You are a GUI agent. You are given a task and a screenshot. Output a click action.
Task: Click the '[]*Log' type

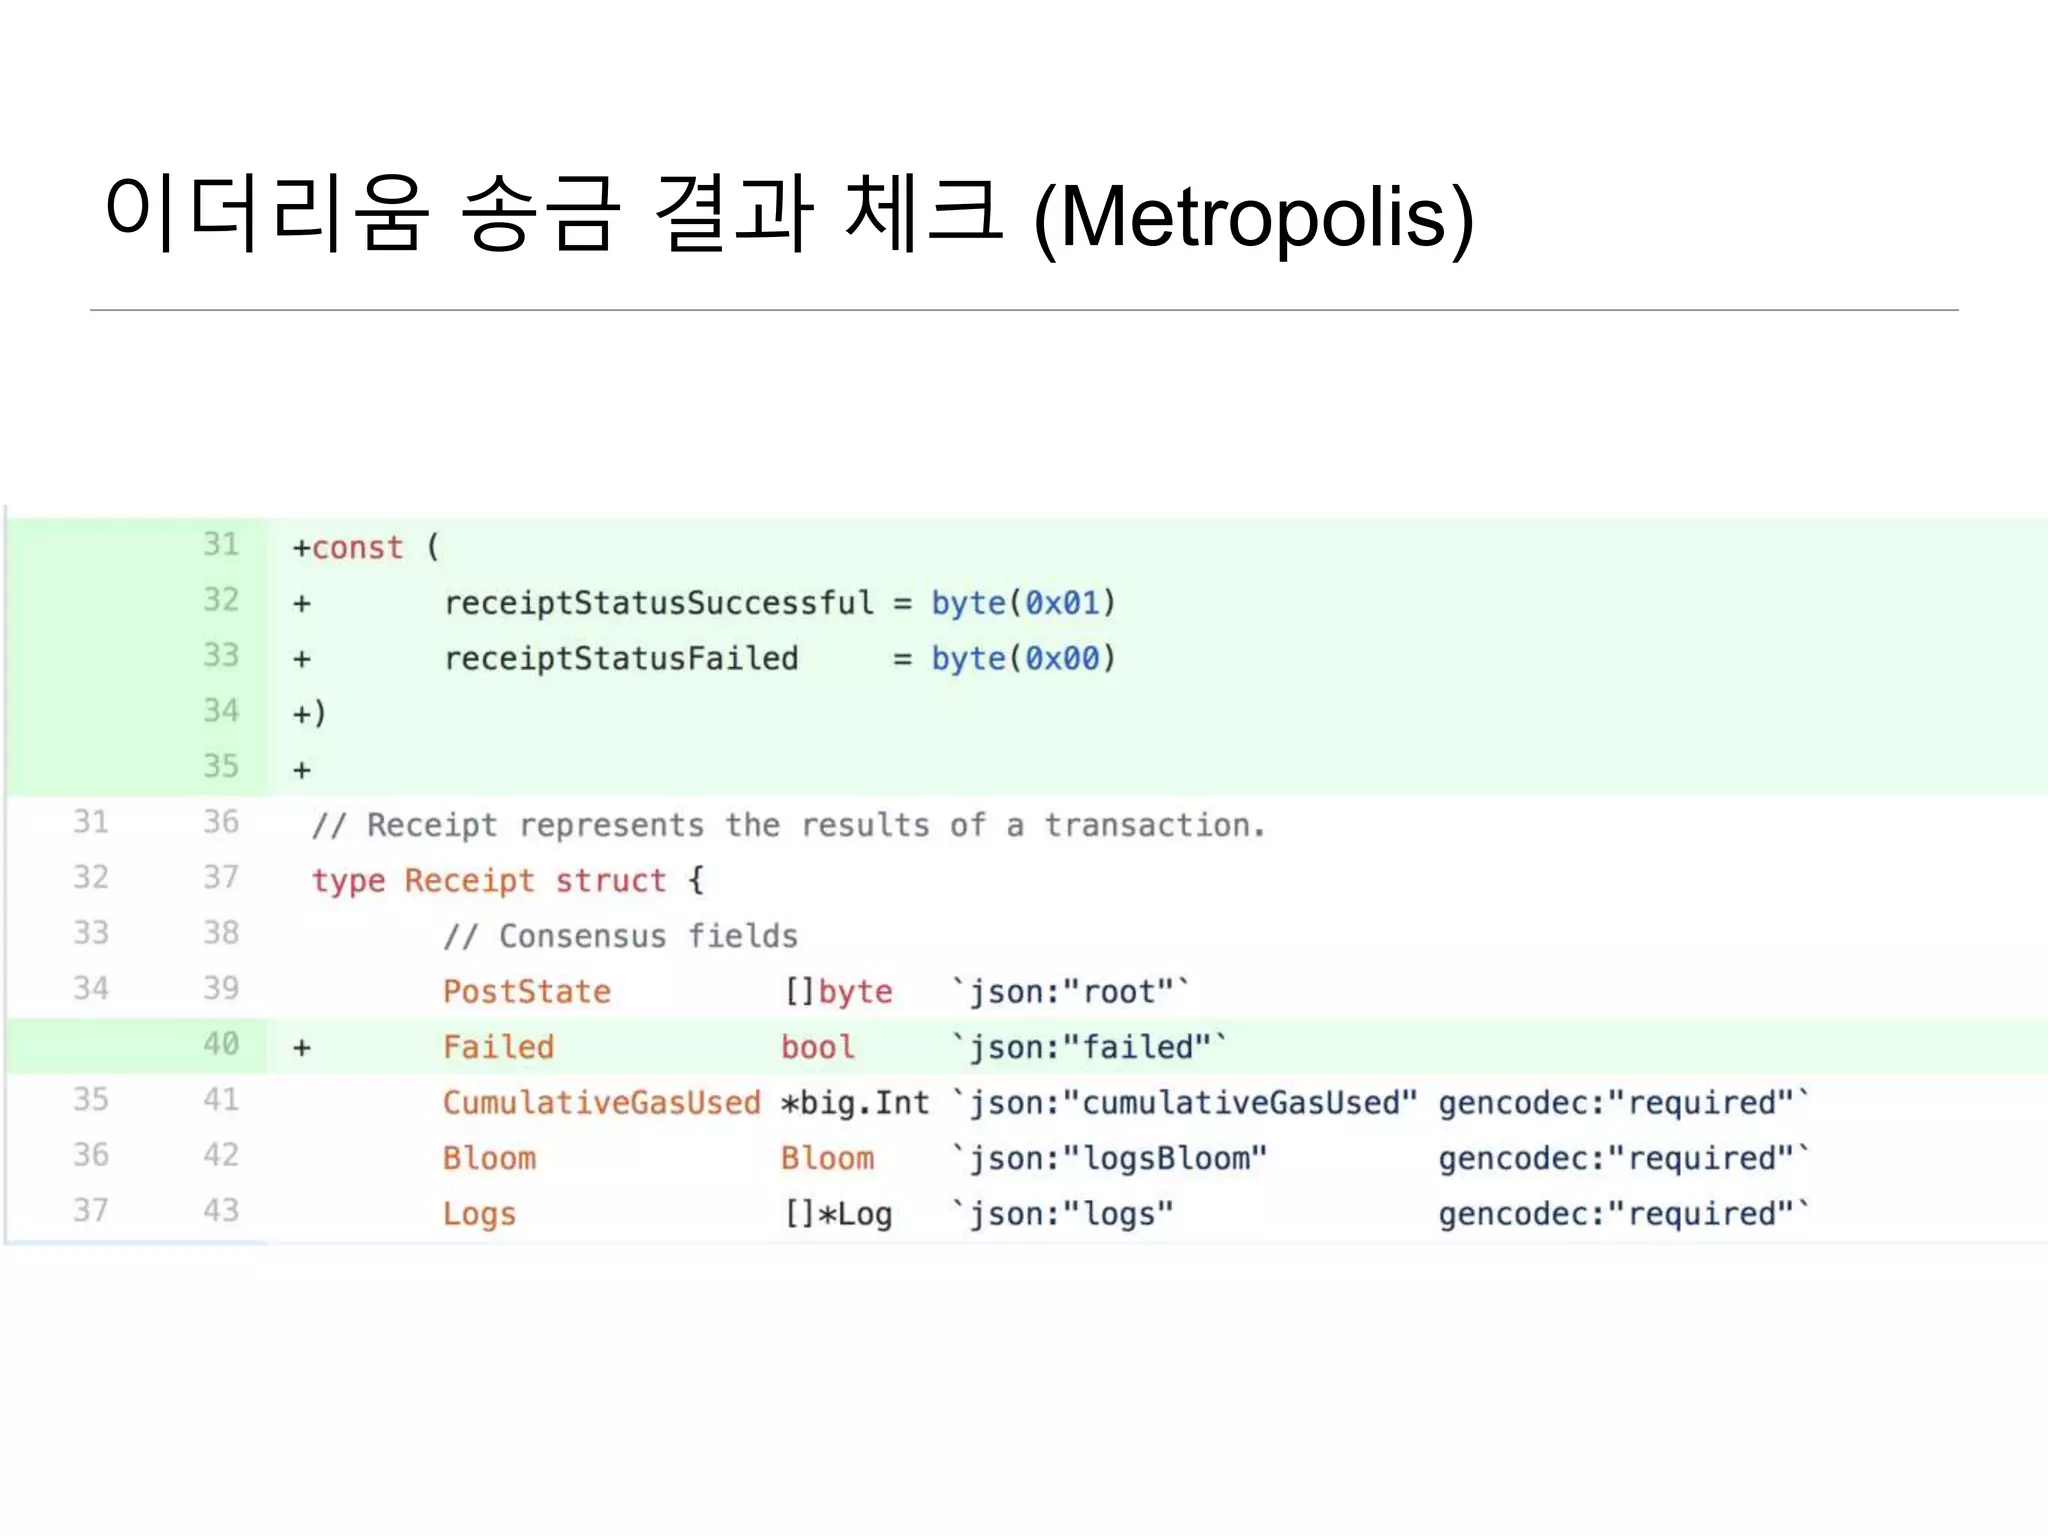click(838, 1214)
